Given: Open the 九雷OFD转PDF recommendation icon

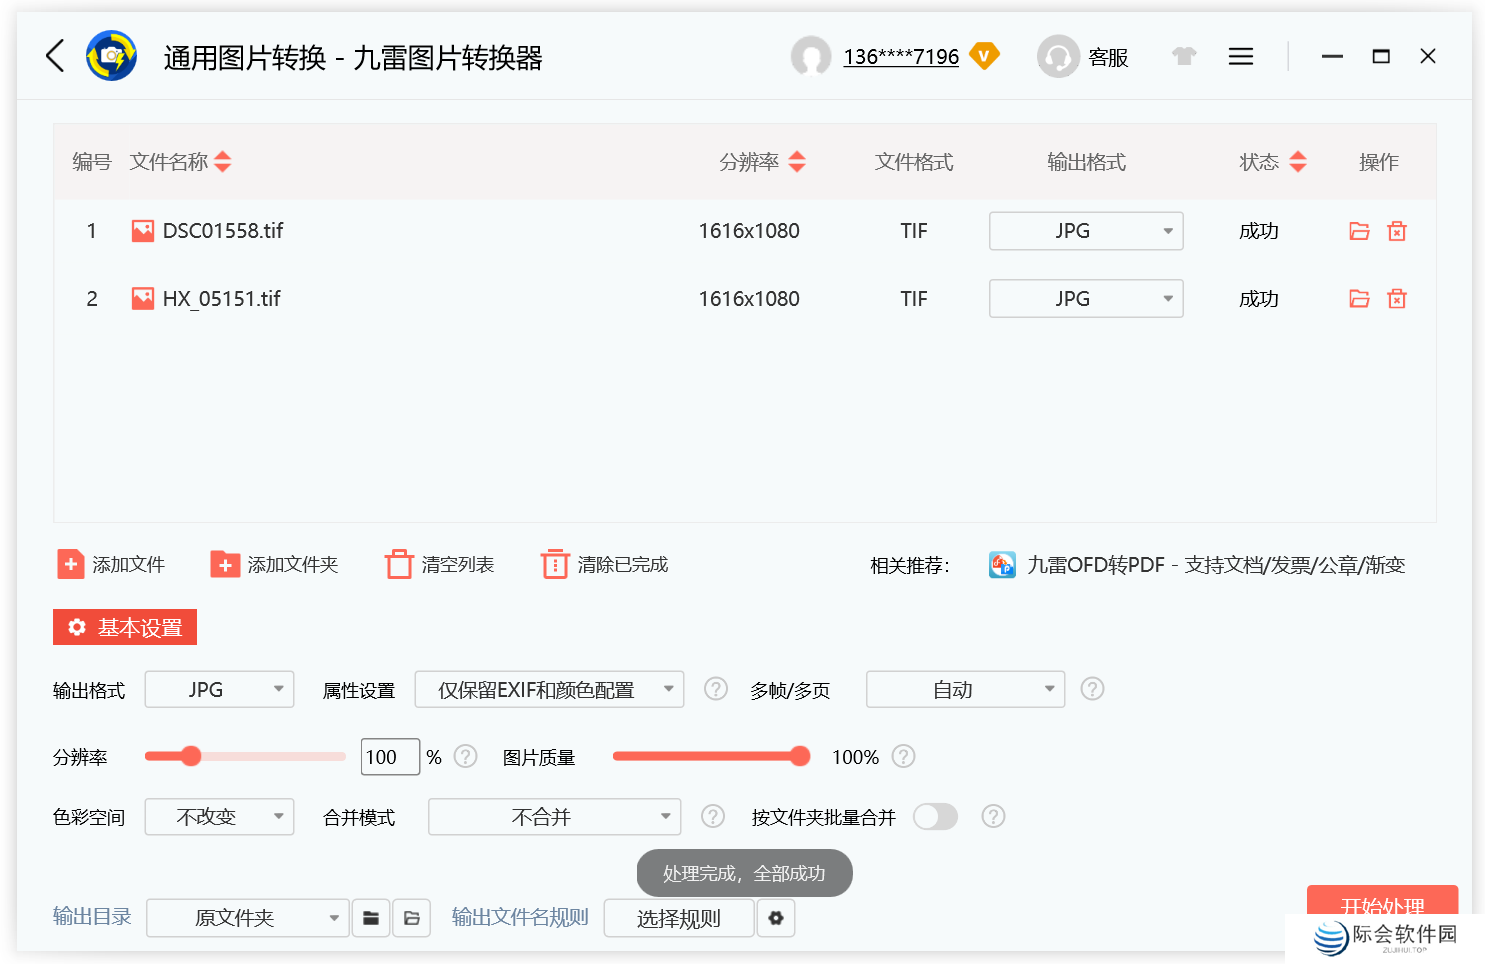Looking at the screenshot, I should (1002, 564).
